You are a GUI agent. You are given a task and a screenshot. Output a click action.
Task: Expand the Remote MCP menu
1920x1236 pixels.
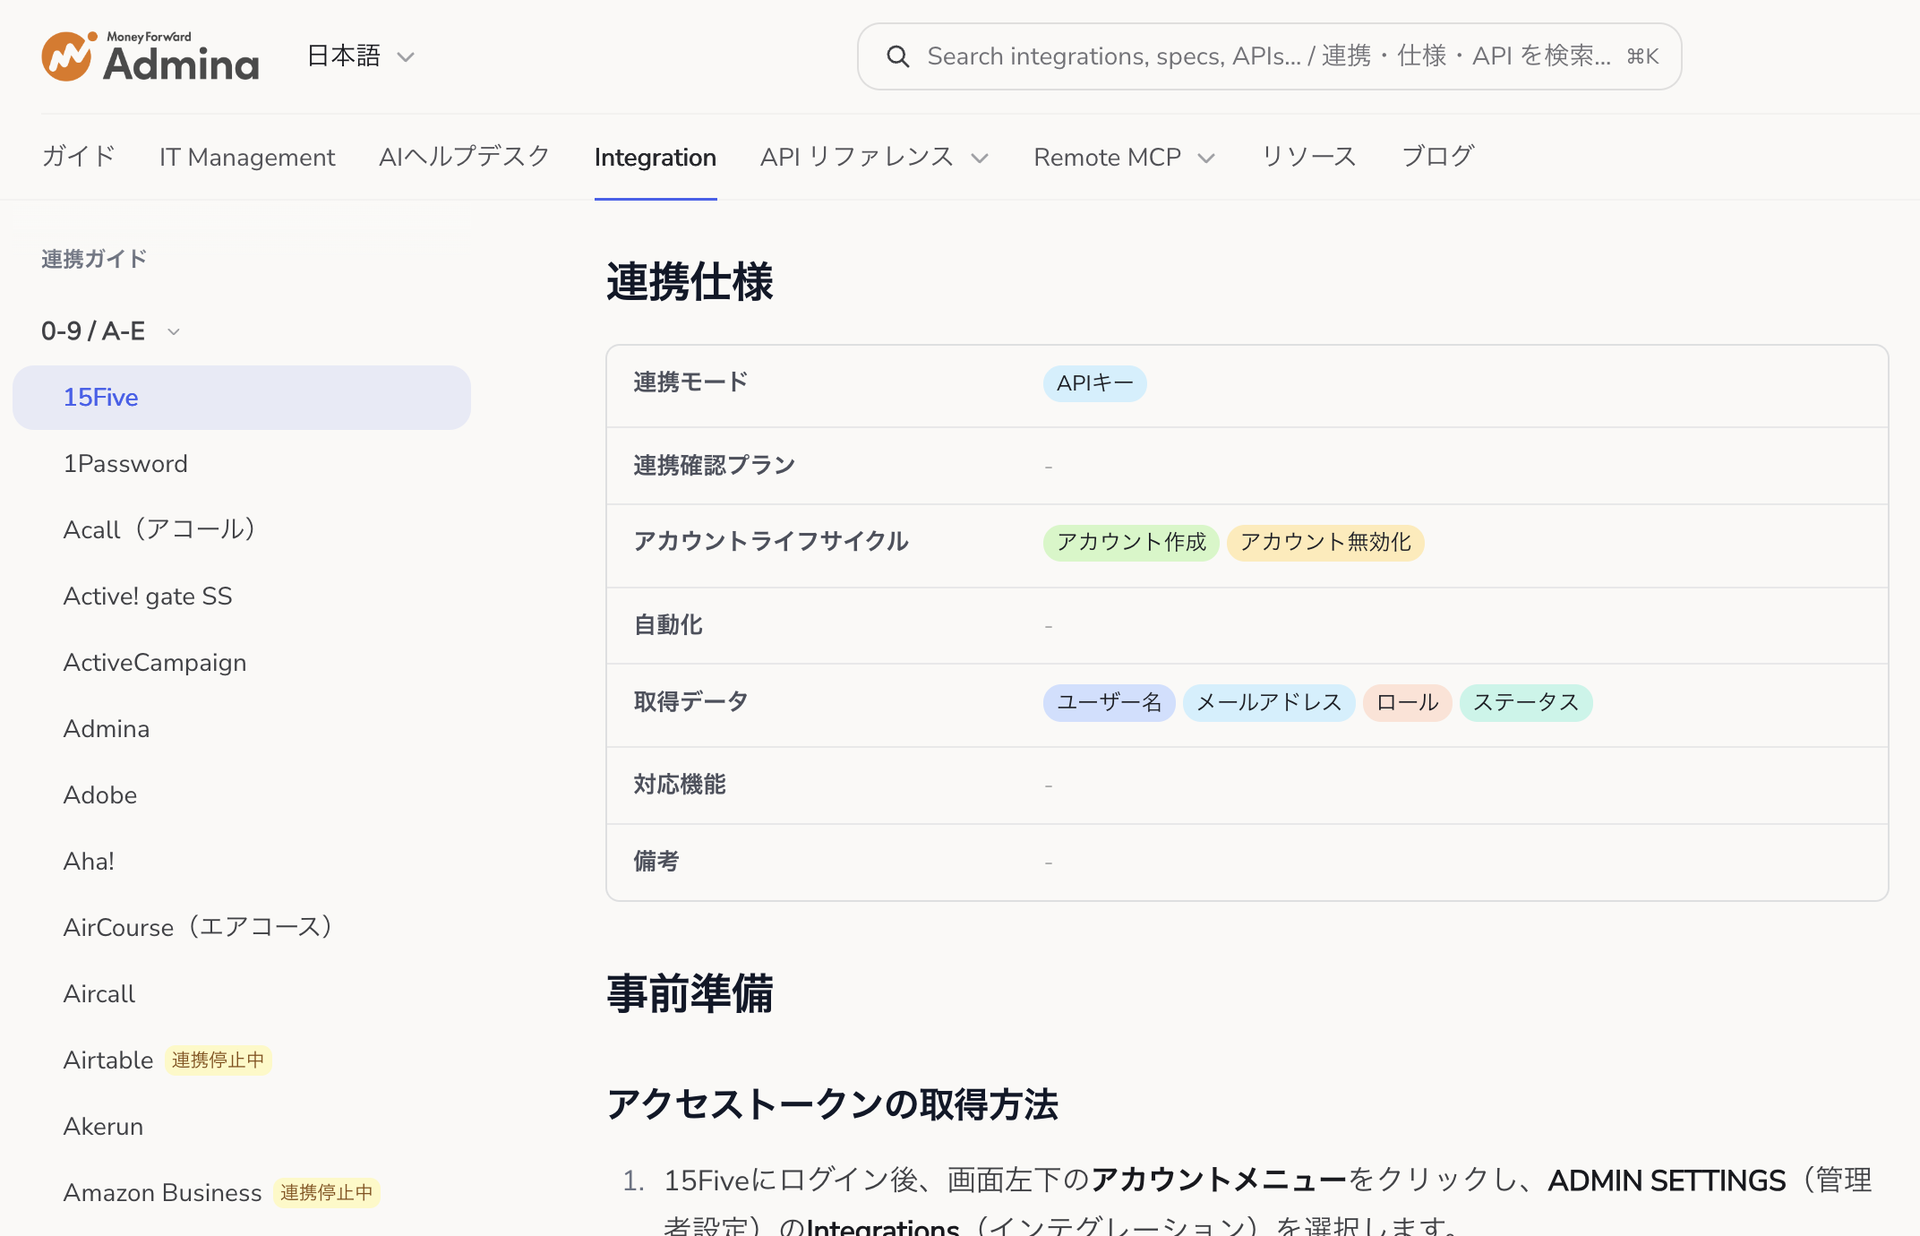pos(1124,157)
